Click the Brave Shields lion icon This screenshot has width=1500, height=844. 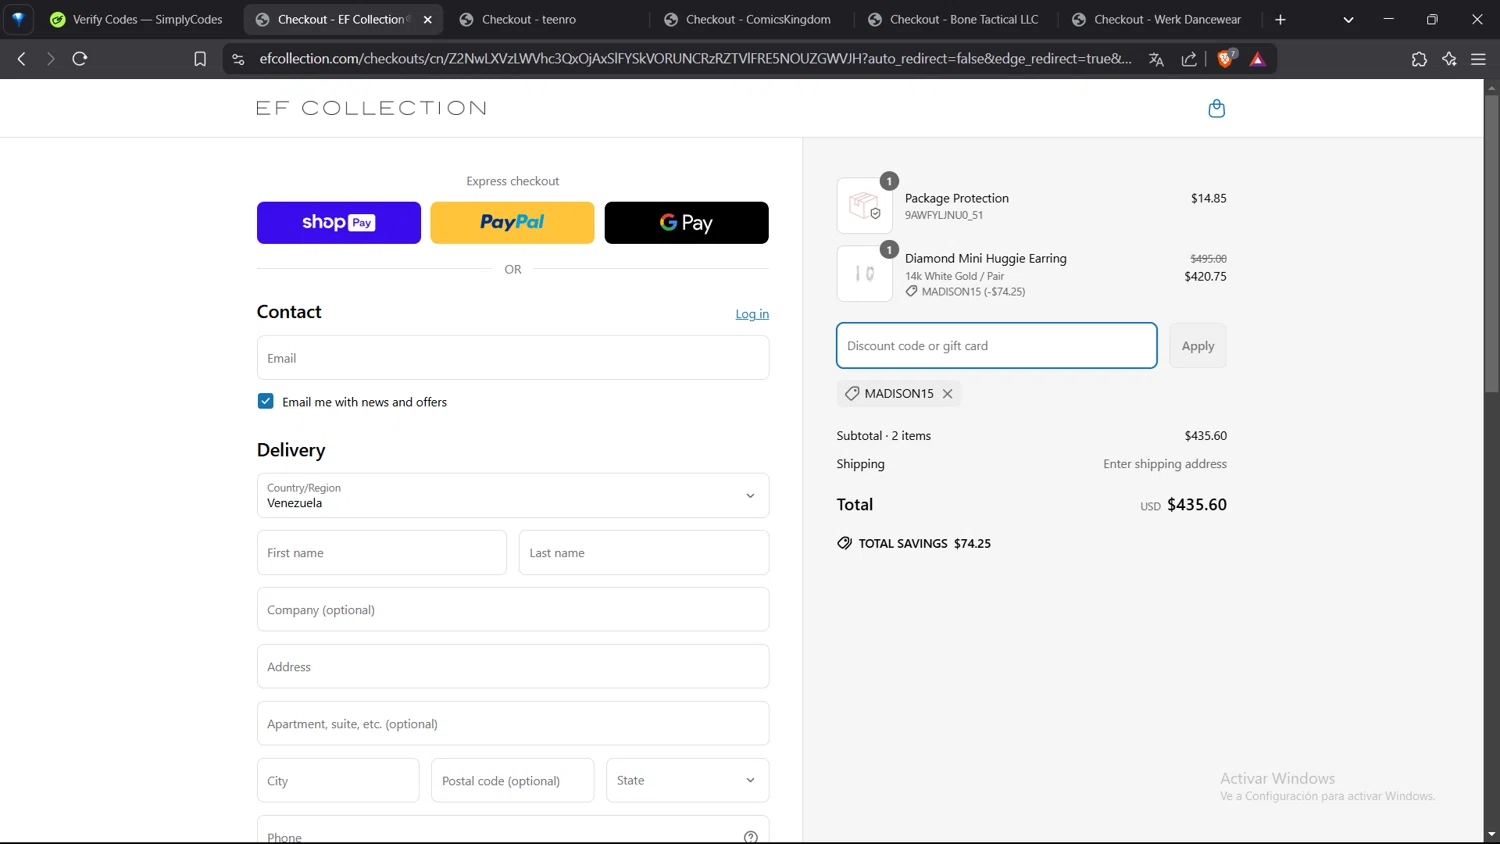tap(1225, 59)
